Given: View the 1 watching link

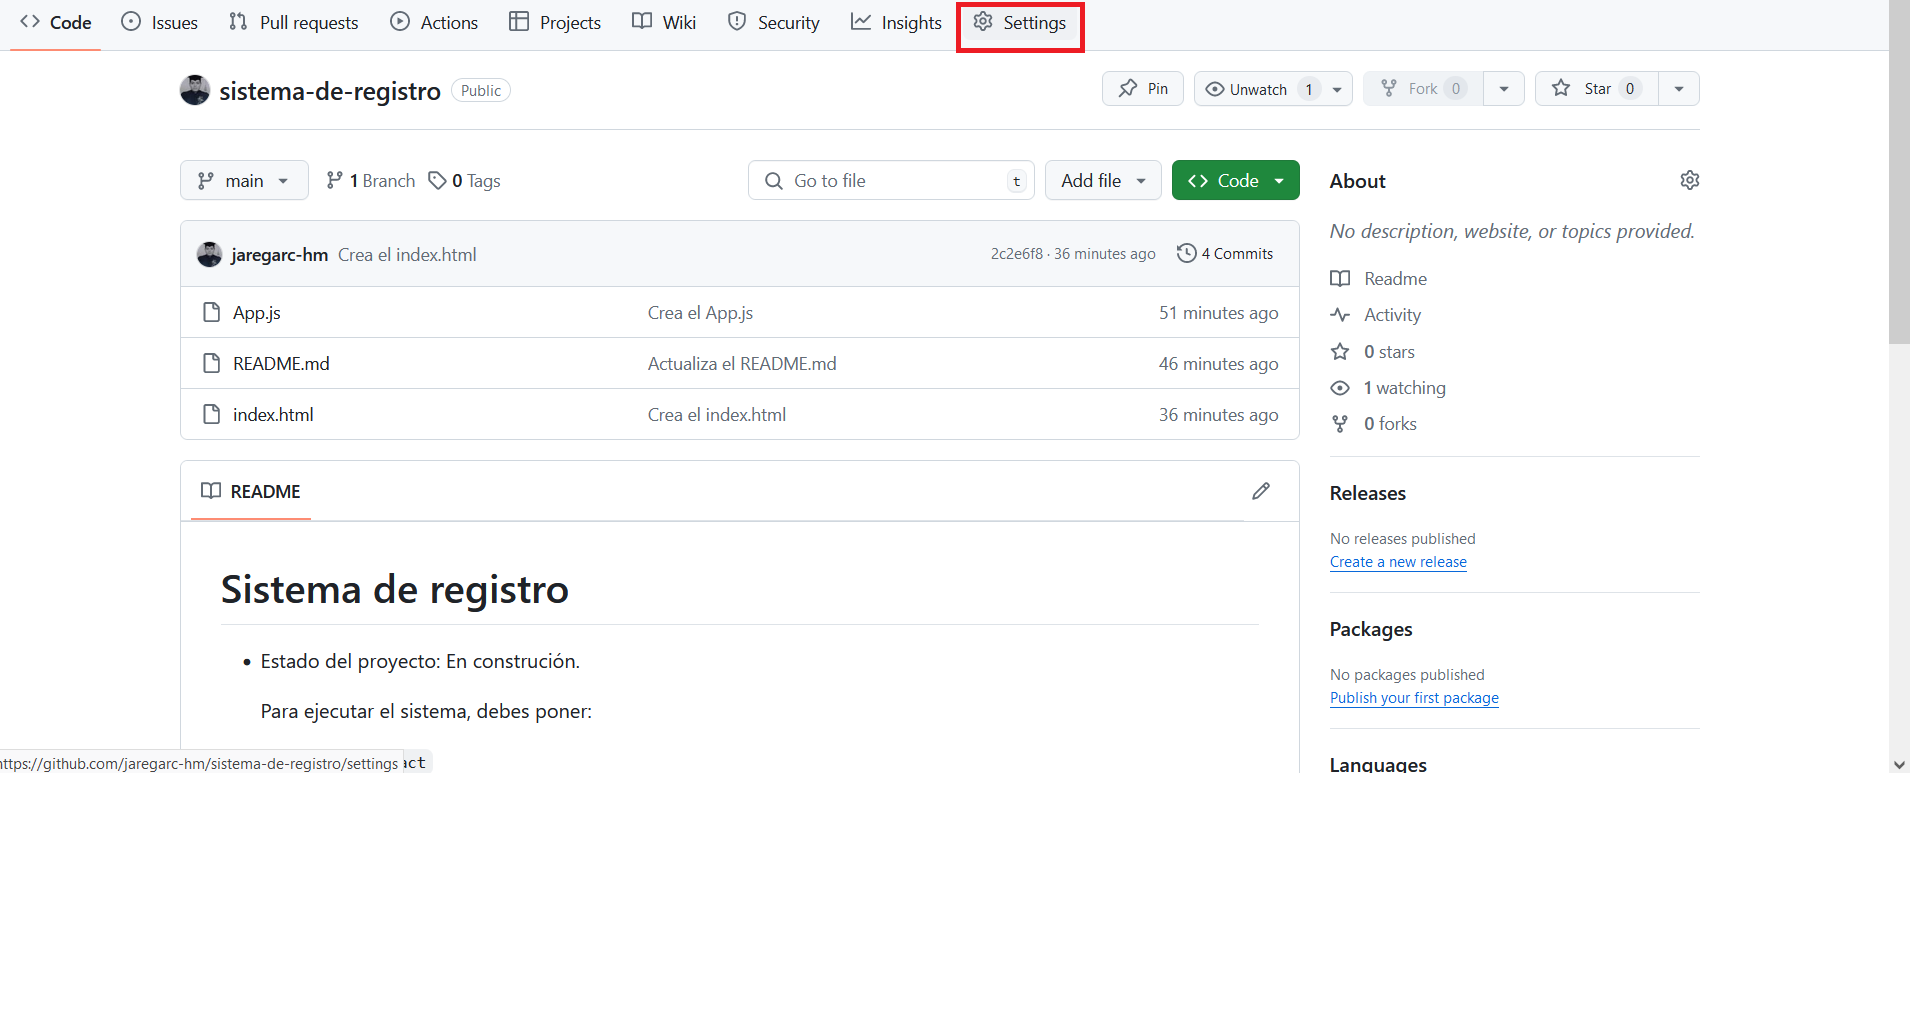Looking at the screenshot, I should pyautogui.click(x=1388, y=388).
